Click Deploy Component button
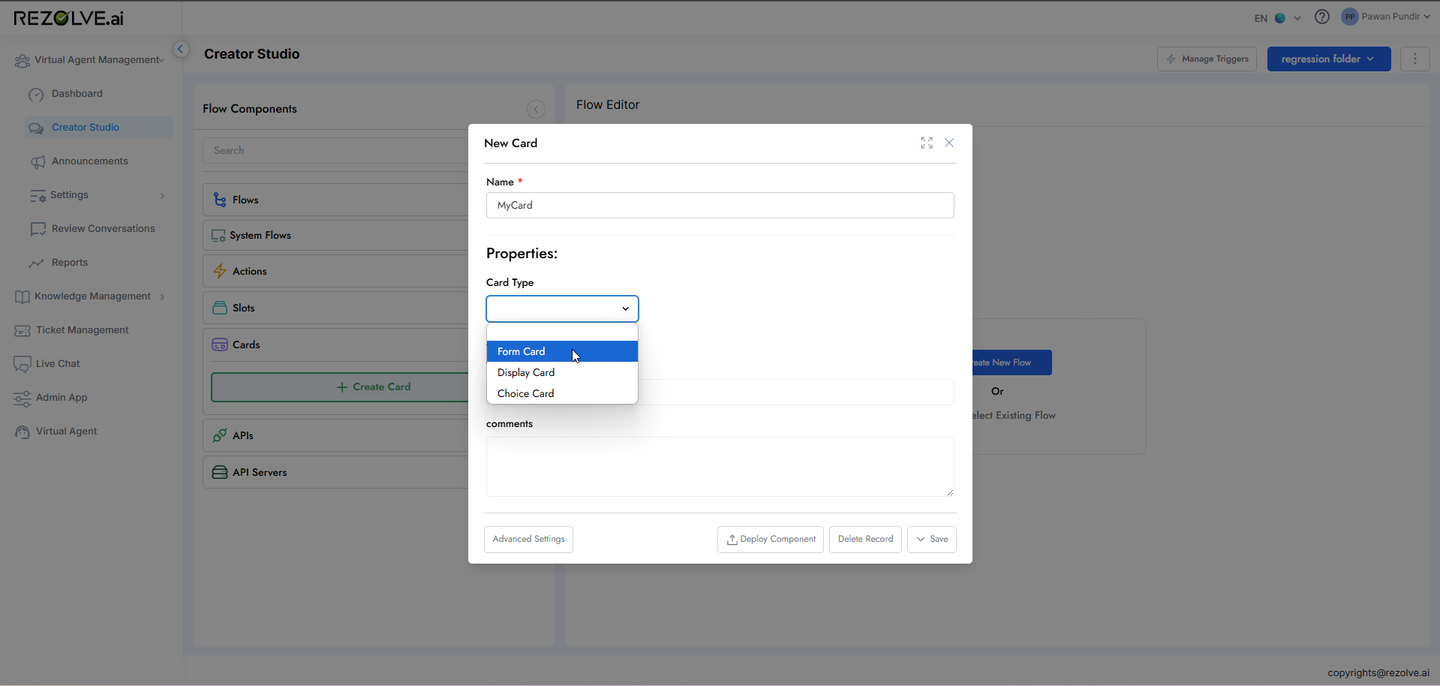The height and width of the screenshot is (686, 1440). point(770,539)
